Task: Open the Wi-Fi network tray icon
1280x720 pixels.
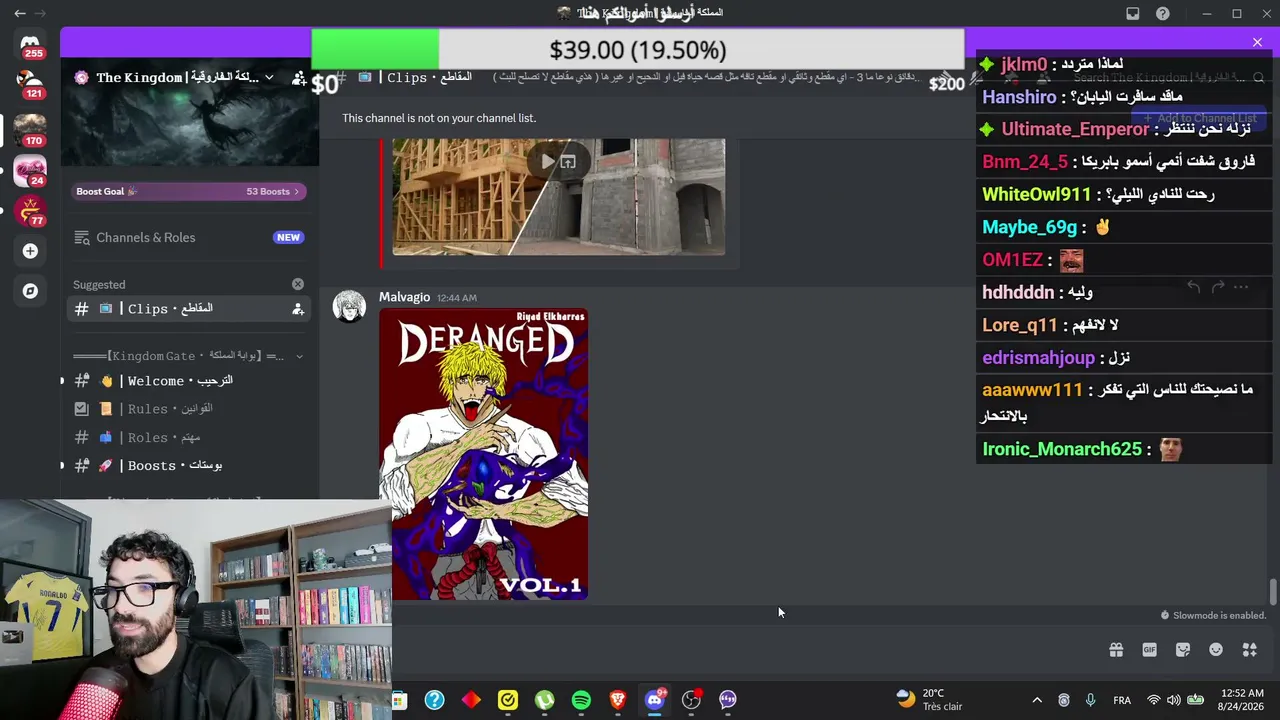Action: tap(1154, 700)
